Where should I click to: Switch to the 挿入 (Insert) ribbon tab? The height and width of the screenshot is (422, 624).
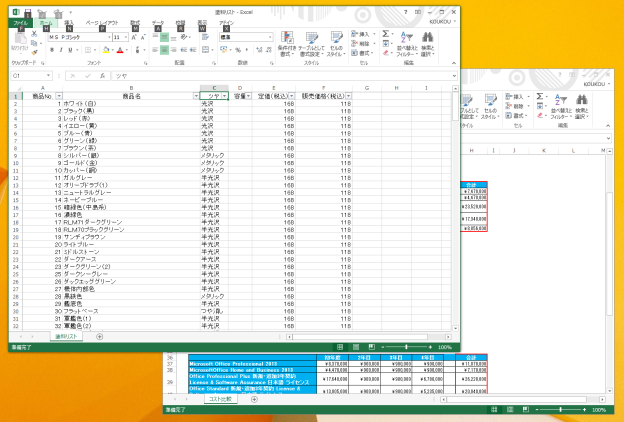point(67,22)
